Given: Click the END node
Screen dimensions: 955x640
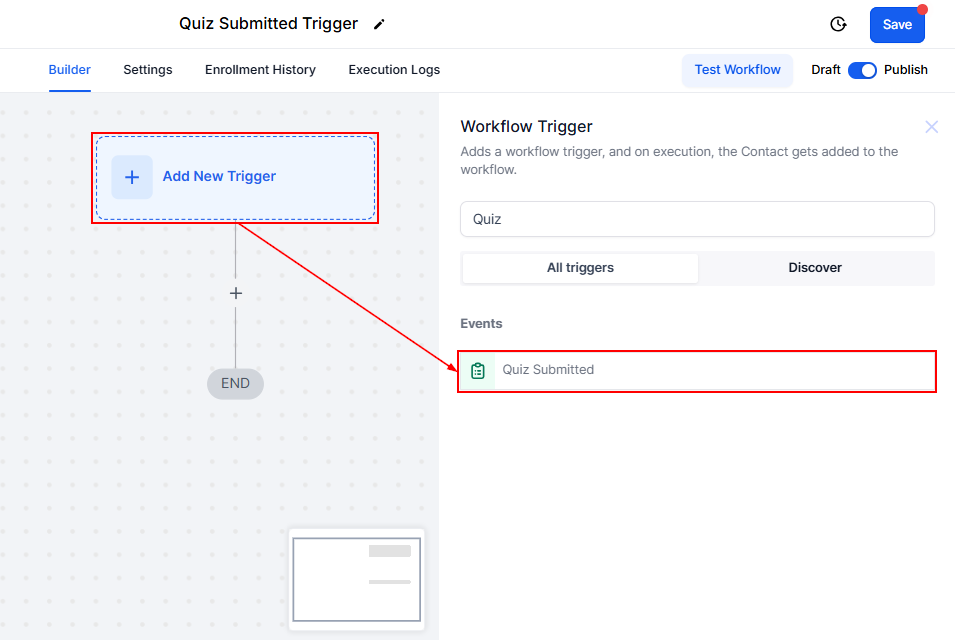Looking at the screenshot, I should coord(235,384).
